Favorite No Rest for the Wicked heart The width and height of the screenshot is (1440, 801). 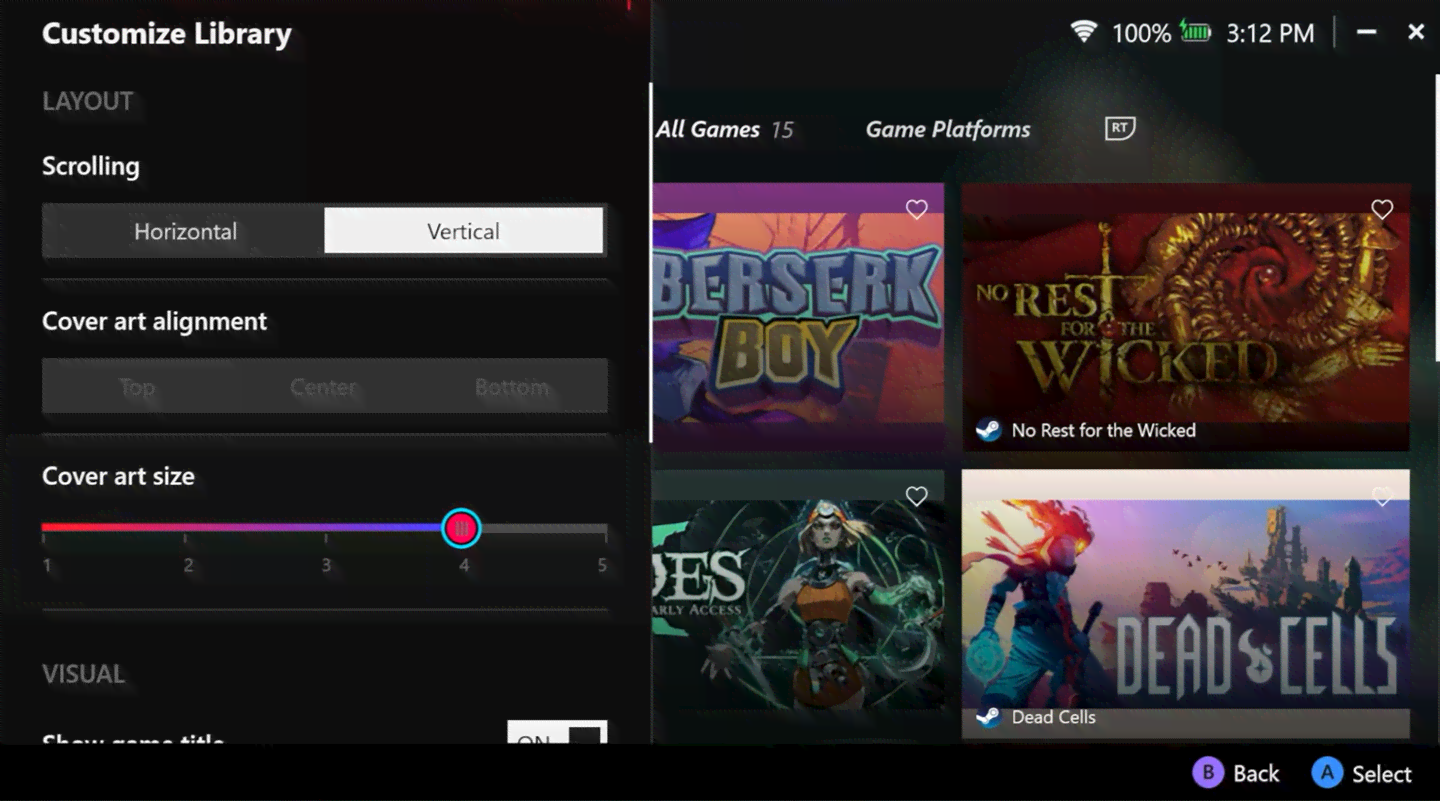(1381, 209)
